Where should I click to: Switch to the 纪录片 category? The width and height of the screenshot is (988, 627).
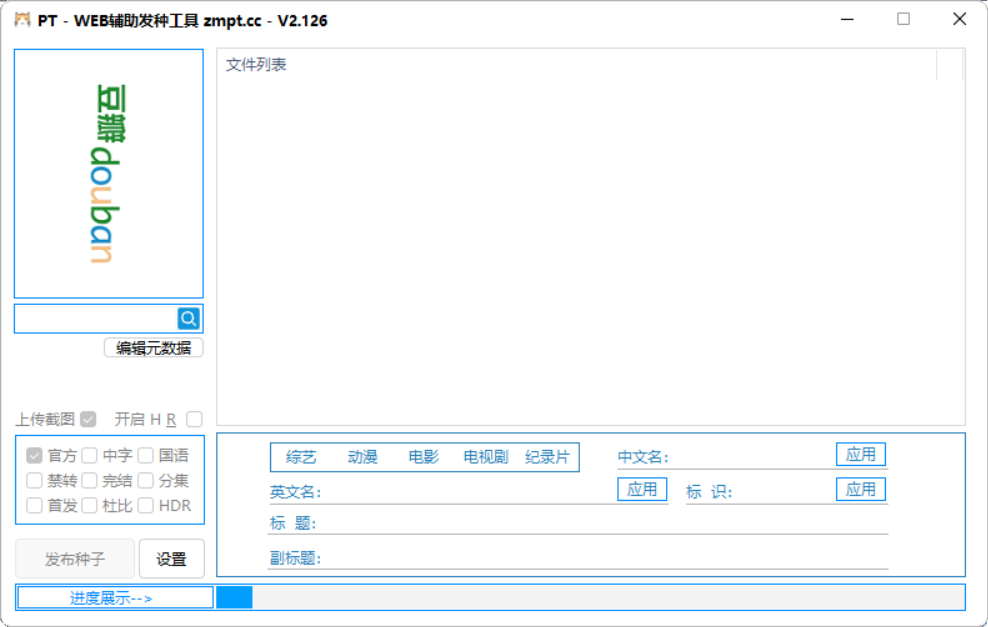coord(550,456)
